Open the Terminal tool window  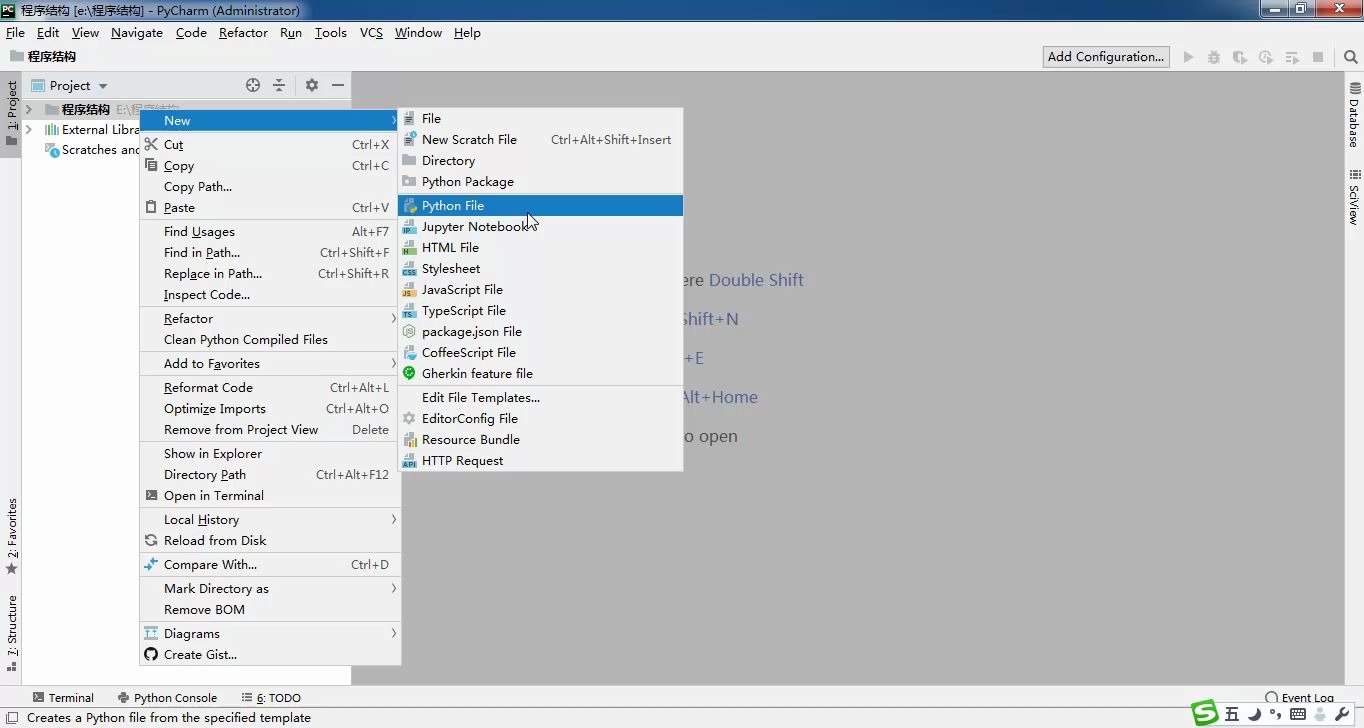pyautogui.click(x=62, y=697)
